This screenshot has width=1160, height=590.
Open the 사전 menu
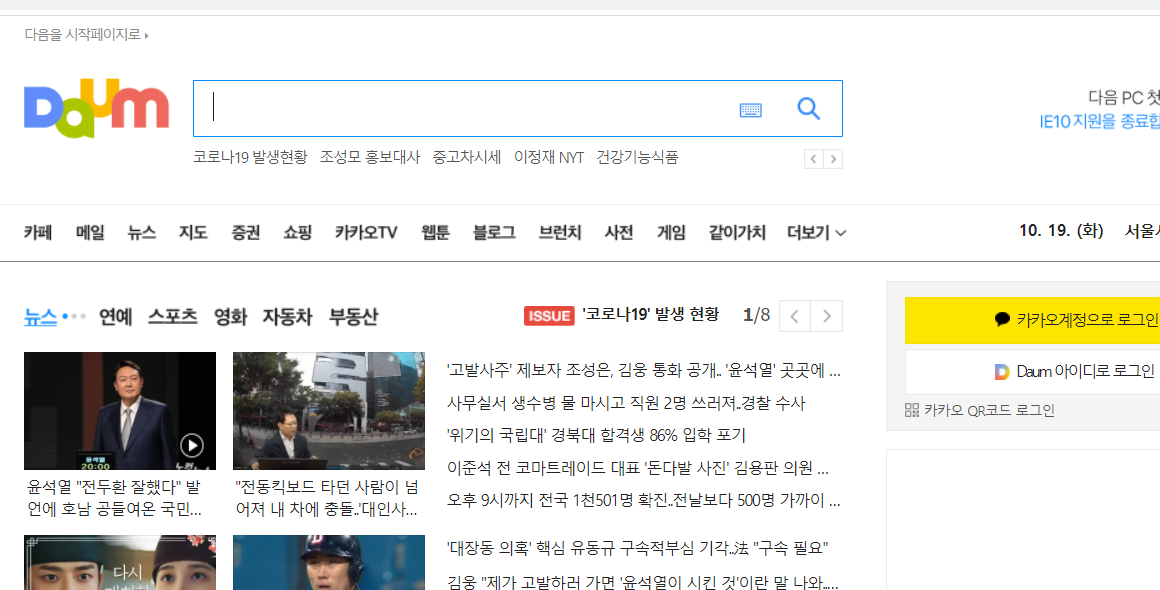point(618,232)
